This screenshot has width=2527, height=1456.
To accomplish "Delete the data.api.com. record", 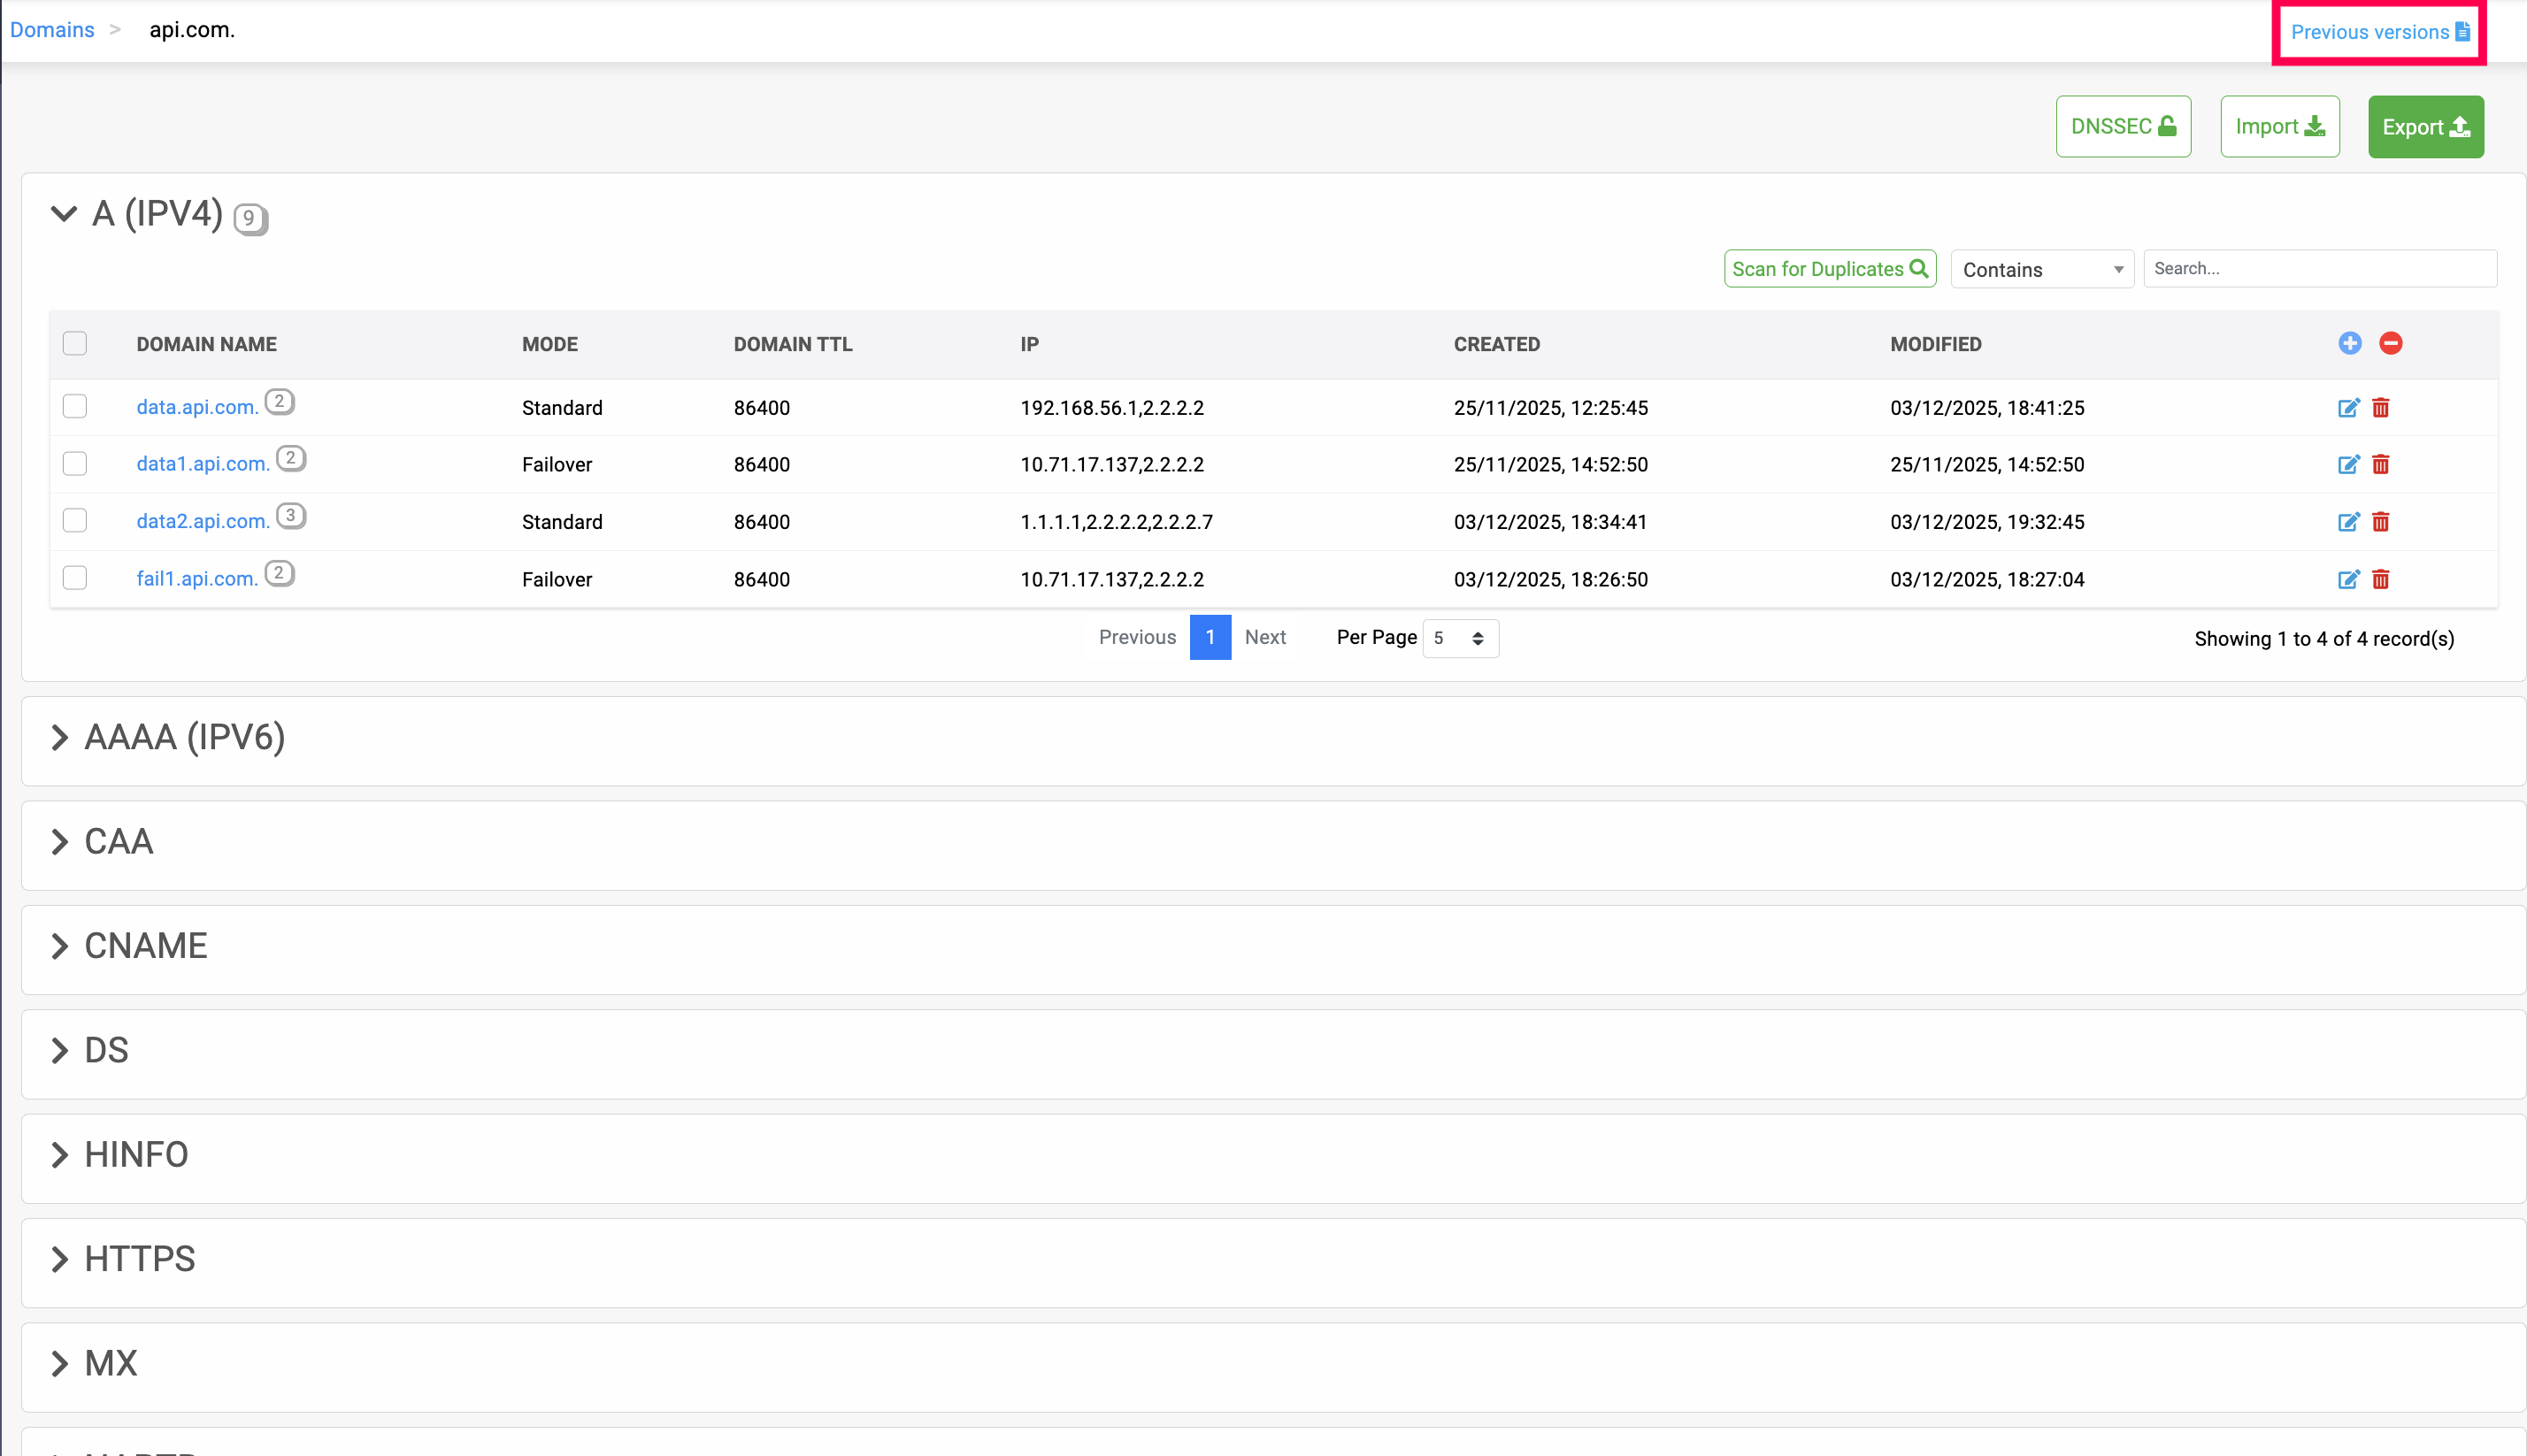I will click(2380, 407).
